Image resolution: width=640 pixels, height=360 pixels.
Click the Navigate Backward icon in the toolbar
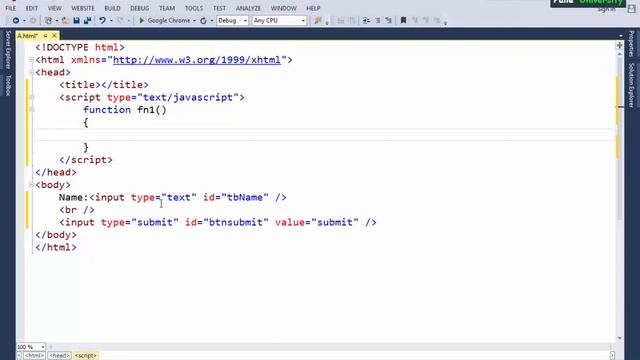[x=16, y=20]
